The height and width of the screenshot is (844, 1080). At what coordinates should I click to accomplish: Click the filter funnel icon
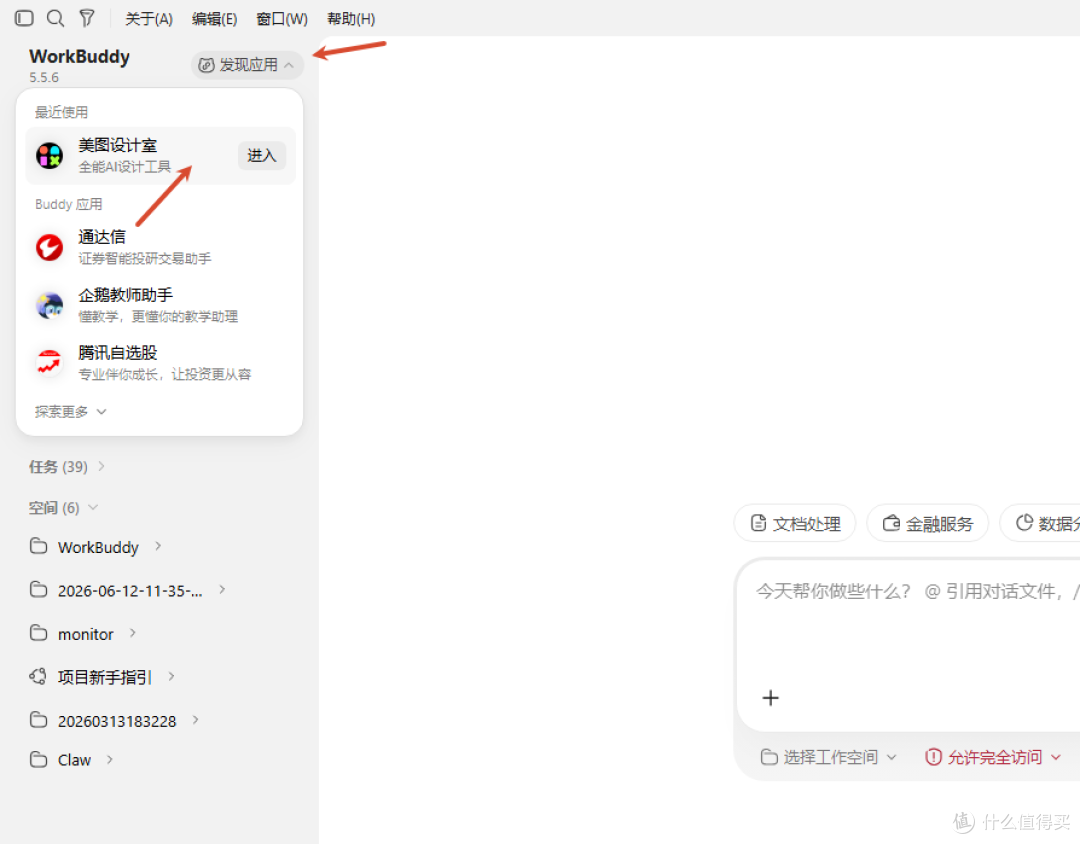pos(87,18)
